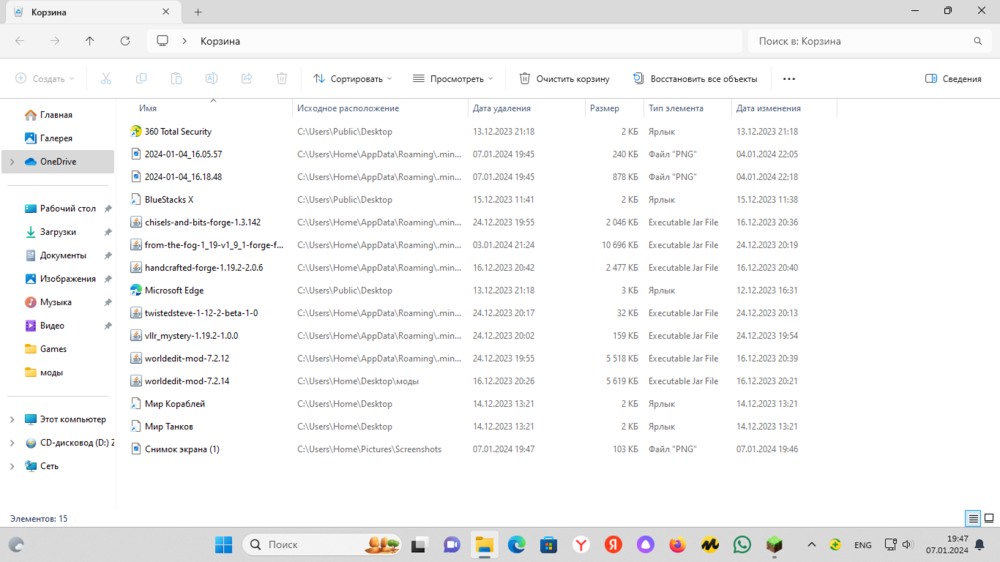Click the computer icon in address bar

tap(163, 41)
